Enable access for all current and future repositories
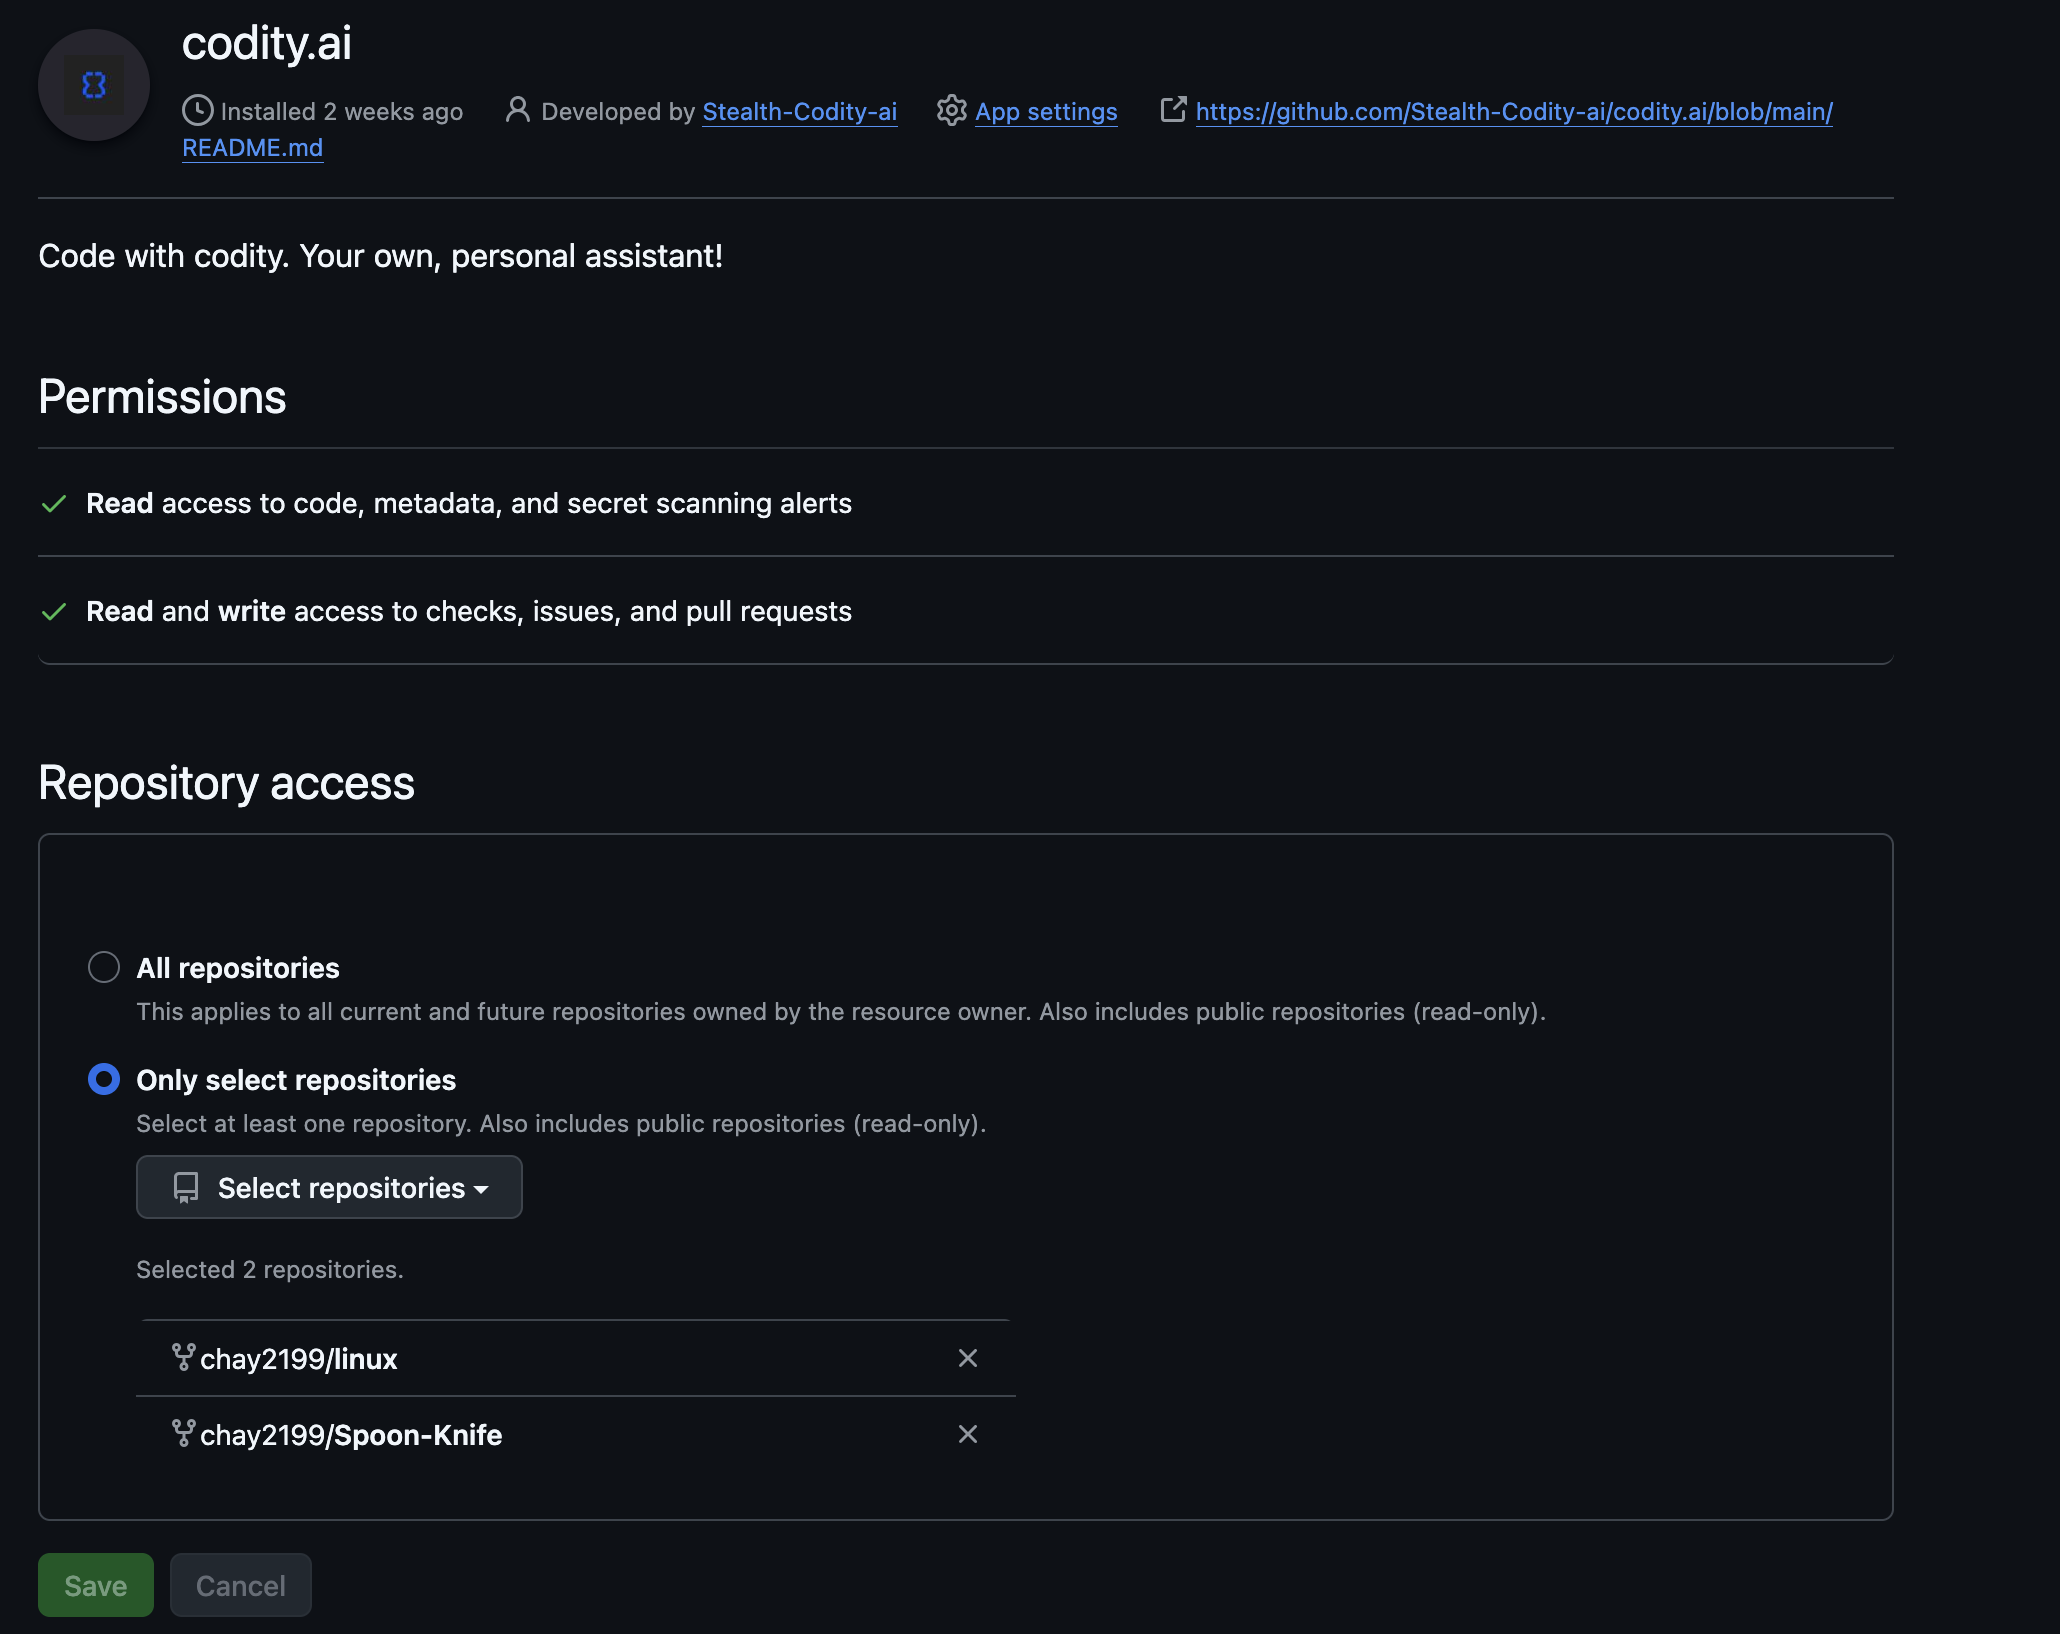The width and height of the screenshot is (2060, 1634). (103, 967)
